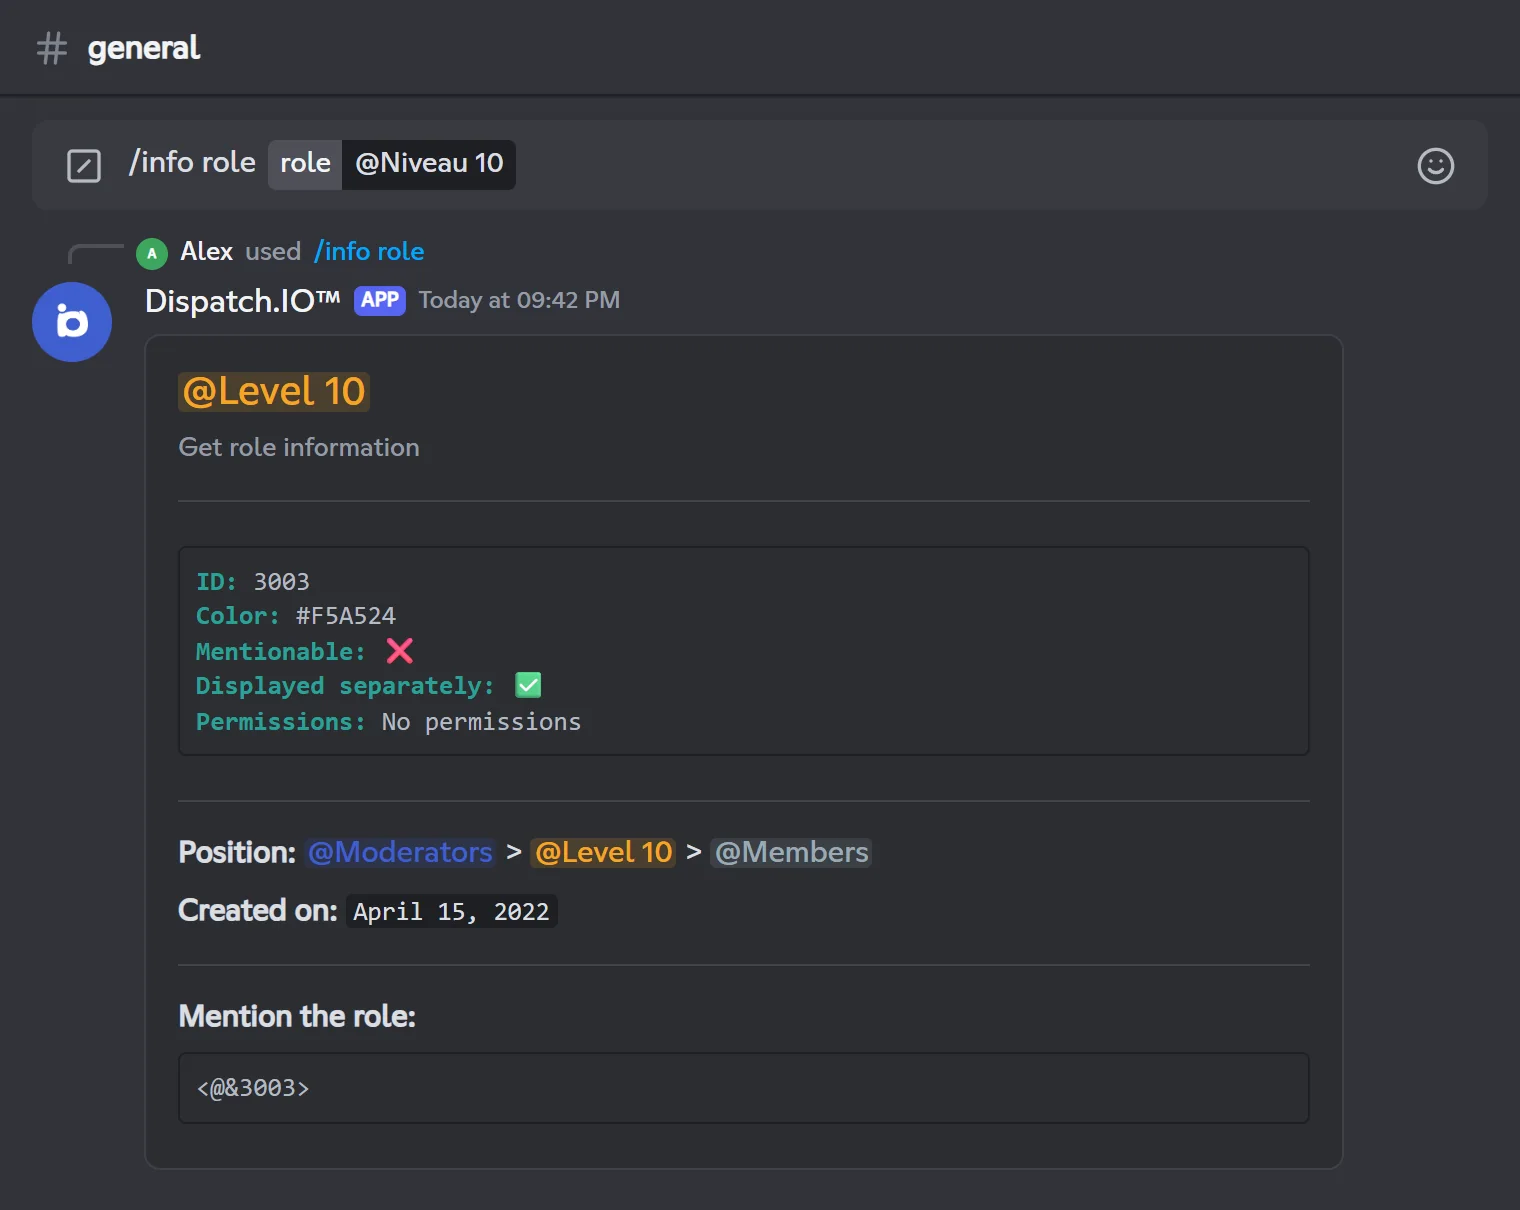
Task: Click the red cross next to Mentionable
Action: pos(400,651)
